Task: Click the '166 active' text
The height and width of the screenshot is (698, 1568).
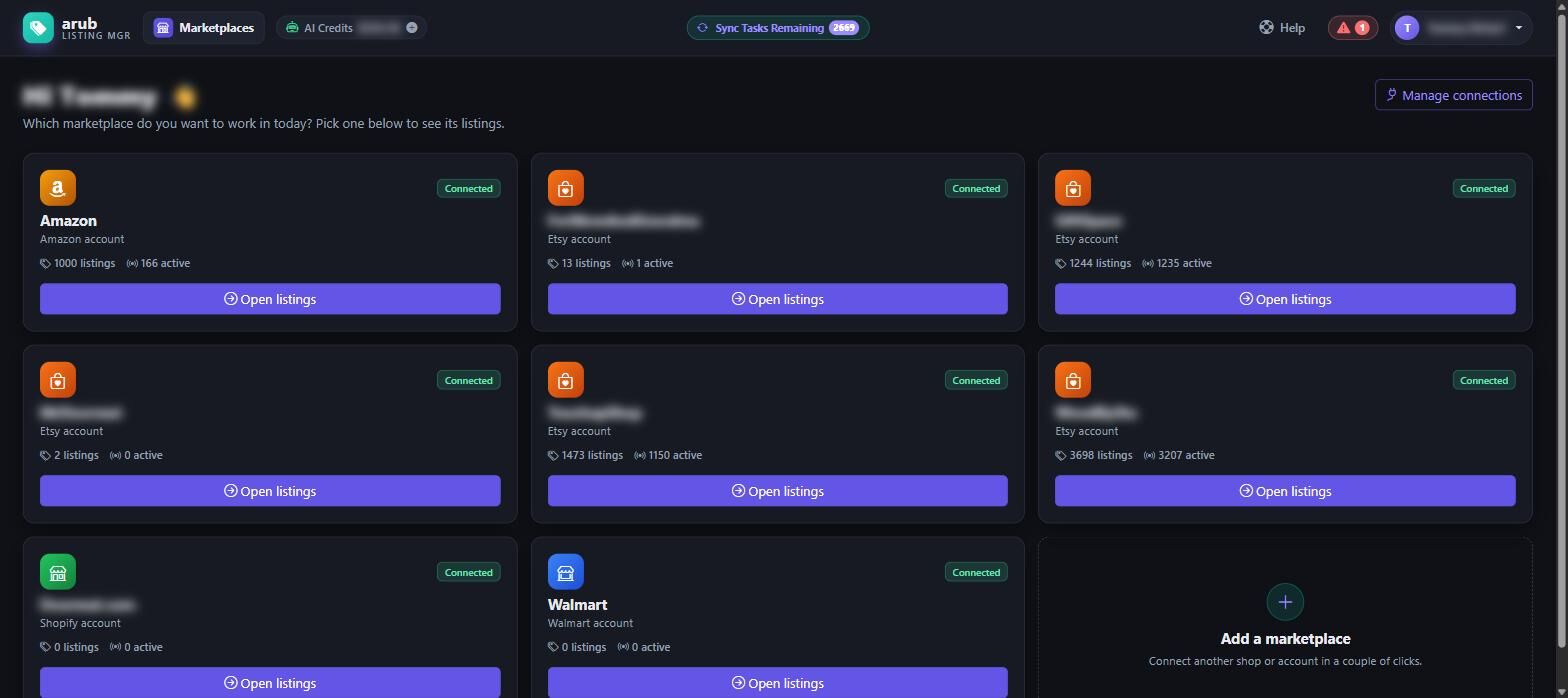Action: [x=165, y=263]
